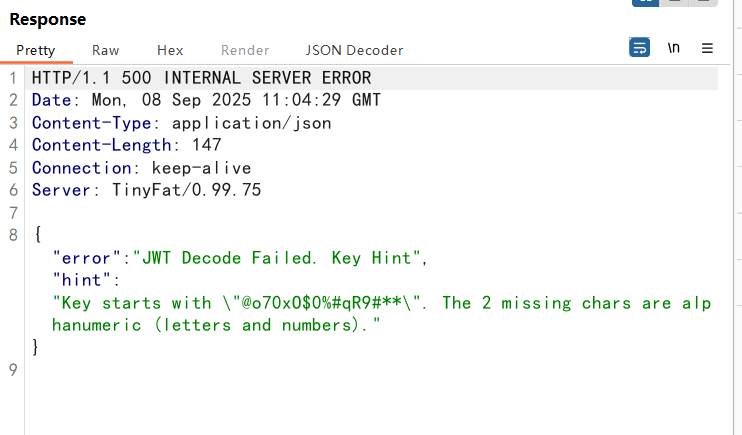Open the Hex view tab
This screenshot has height=435, width=742.
170,50
